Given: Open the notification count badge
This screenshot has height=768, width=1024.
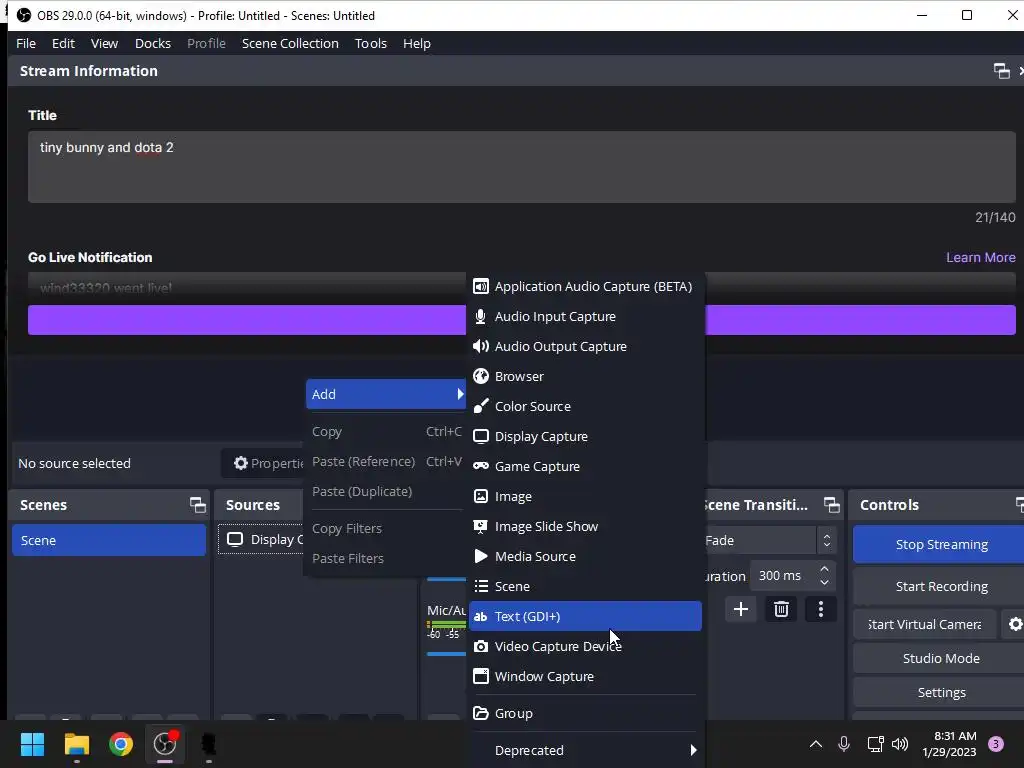Looking at the screenshot, I should pos(996,744).
